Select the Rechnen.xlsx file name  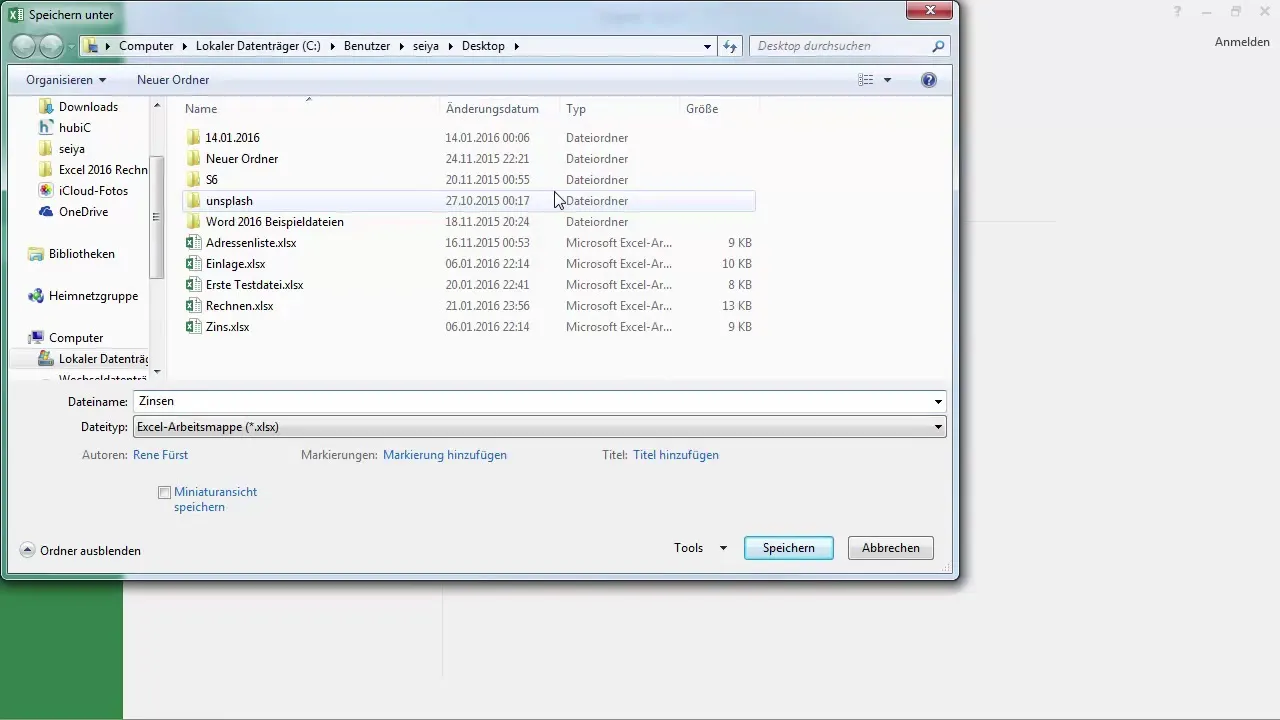[x=240, y=306]
